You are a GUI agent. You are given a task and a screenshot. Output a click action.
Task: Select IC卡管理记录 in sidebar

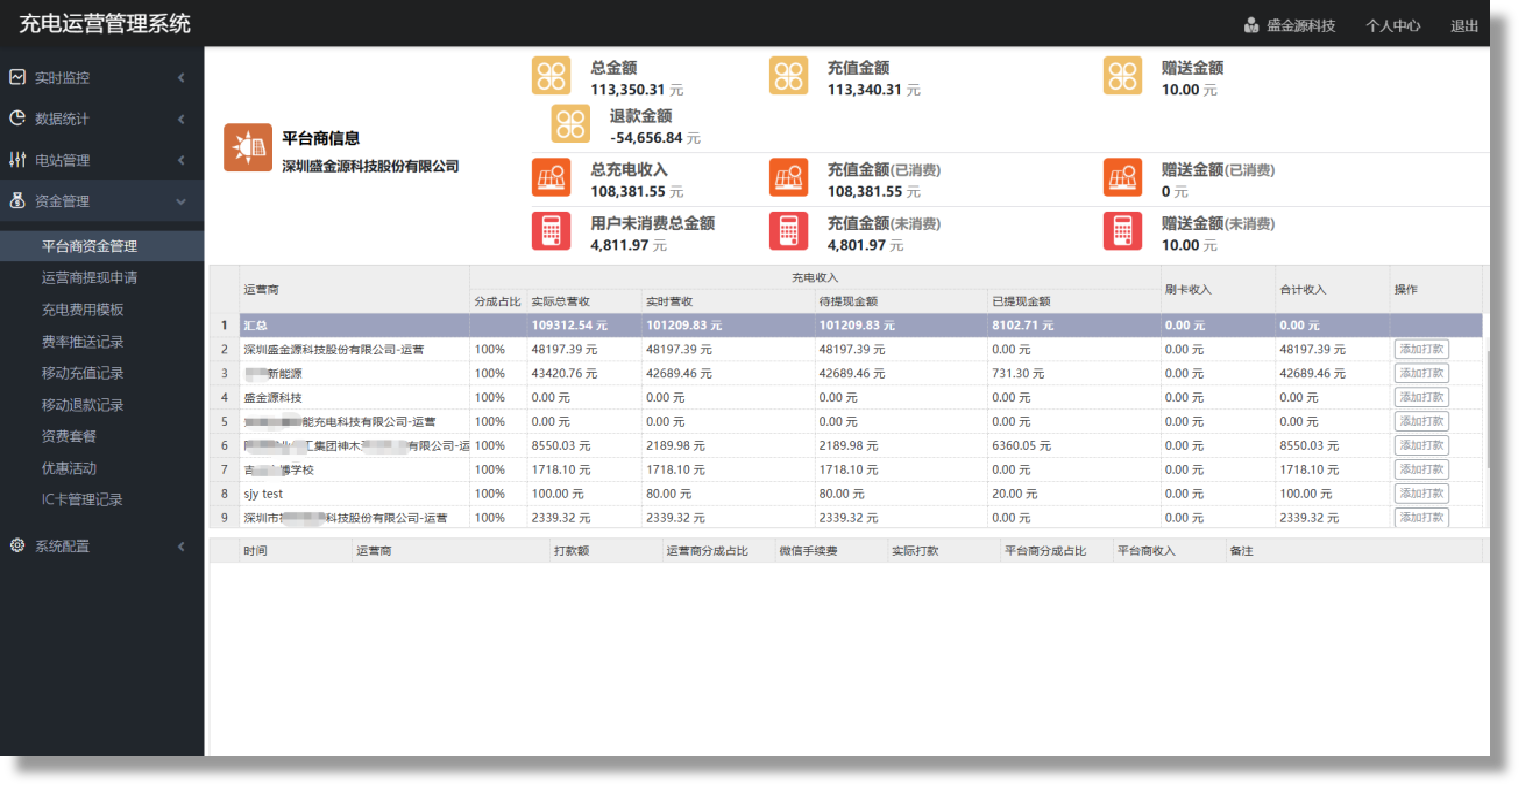coord(81,499)
